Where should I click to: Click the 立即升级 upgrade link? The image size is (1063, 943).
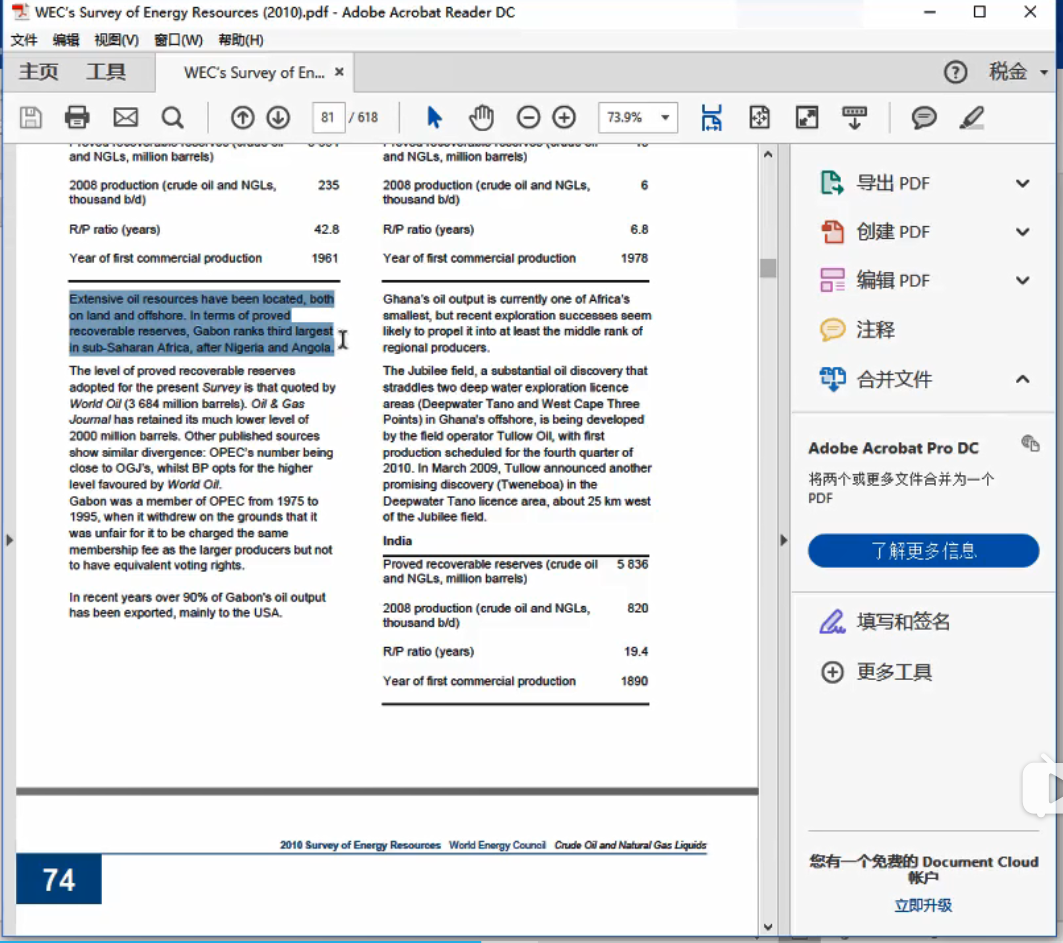coord(923,906)
